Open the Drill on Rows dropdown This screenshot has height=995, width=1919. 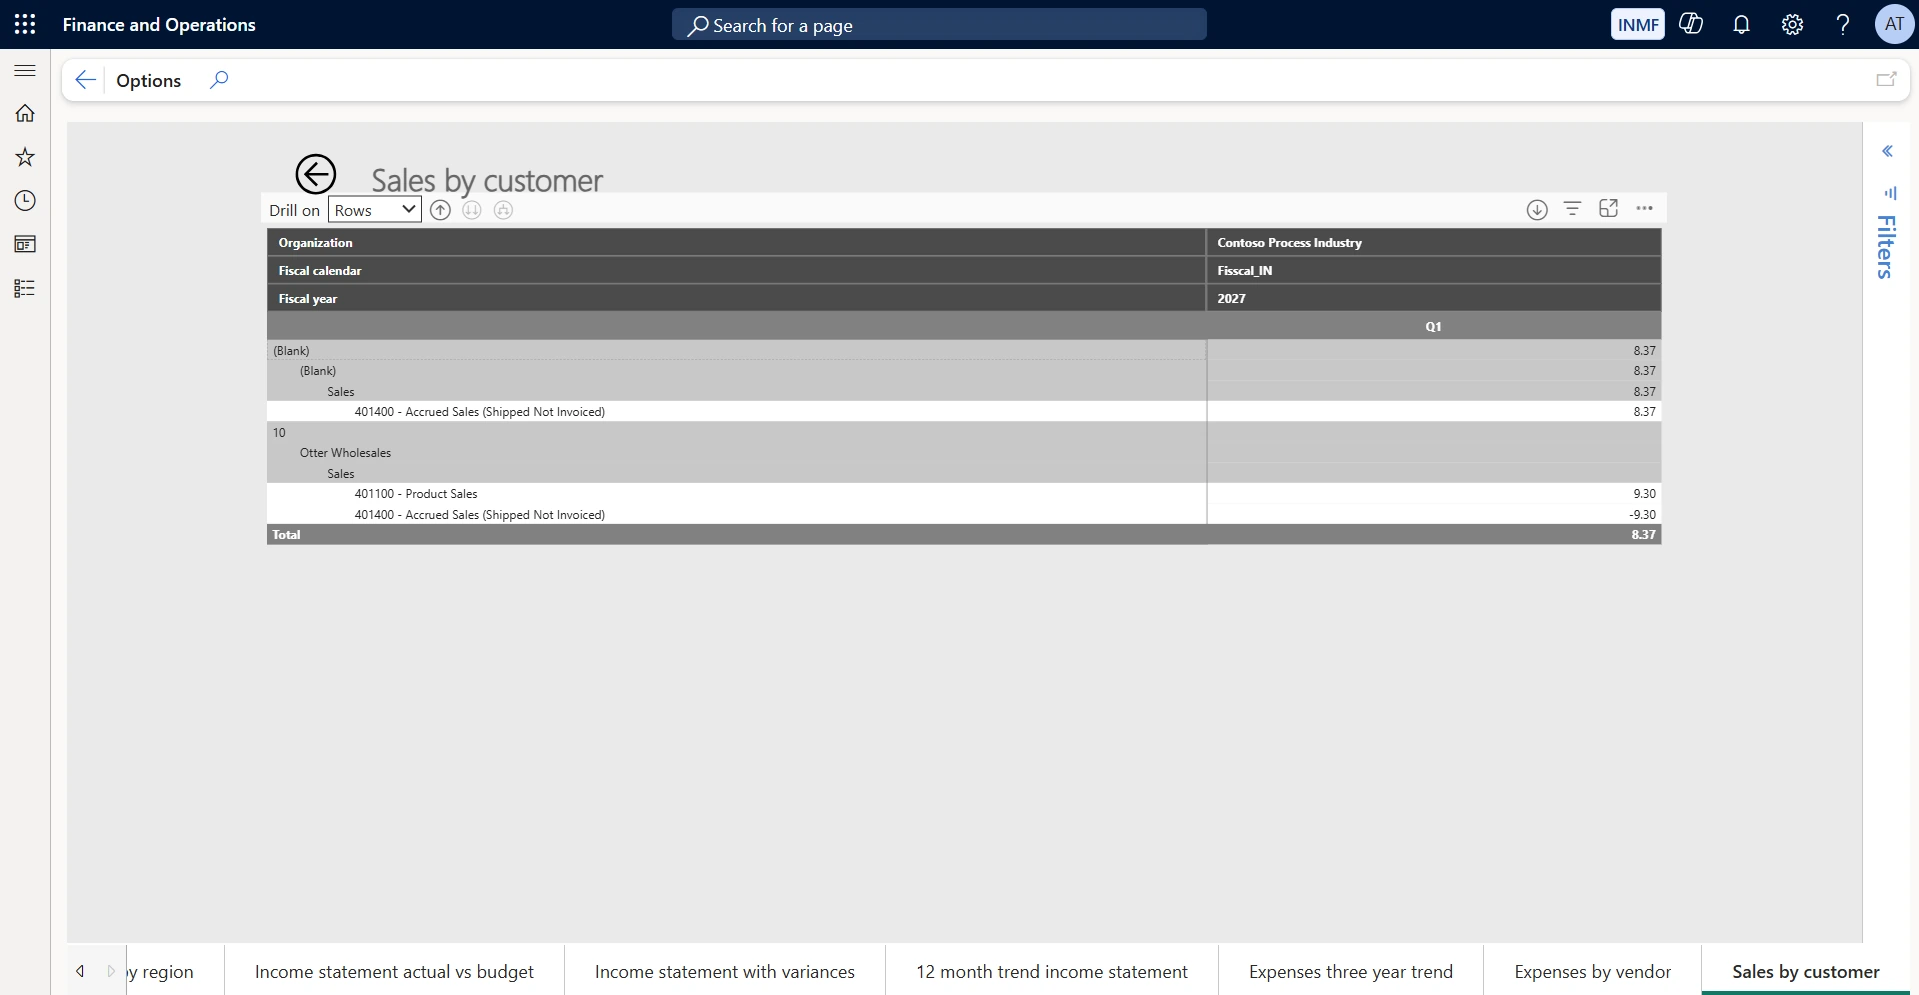coord(374,210)
